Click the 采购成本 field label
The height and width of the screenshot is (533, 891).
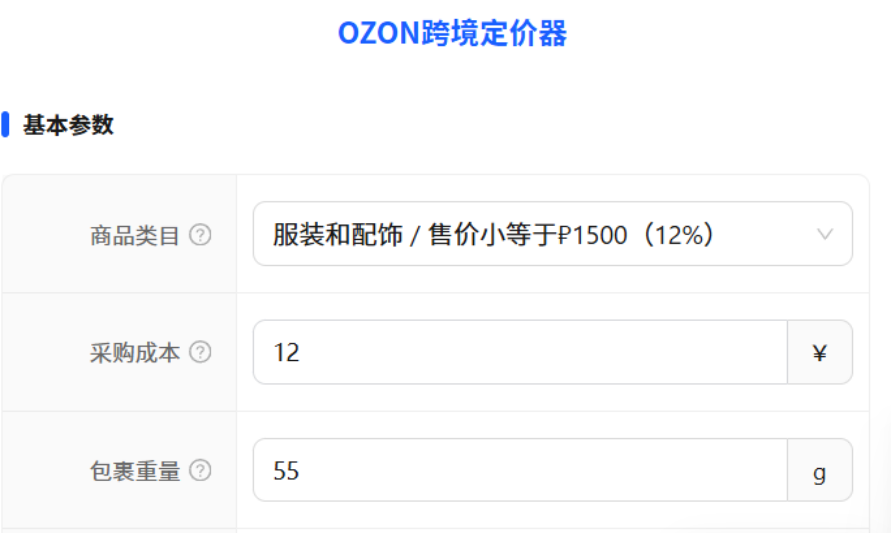[x=134, y=353]
